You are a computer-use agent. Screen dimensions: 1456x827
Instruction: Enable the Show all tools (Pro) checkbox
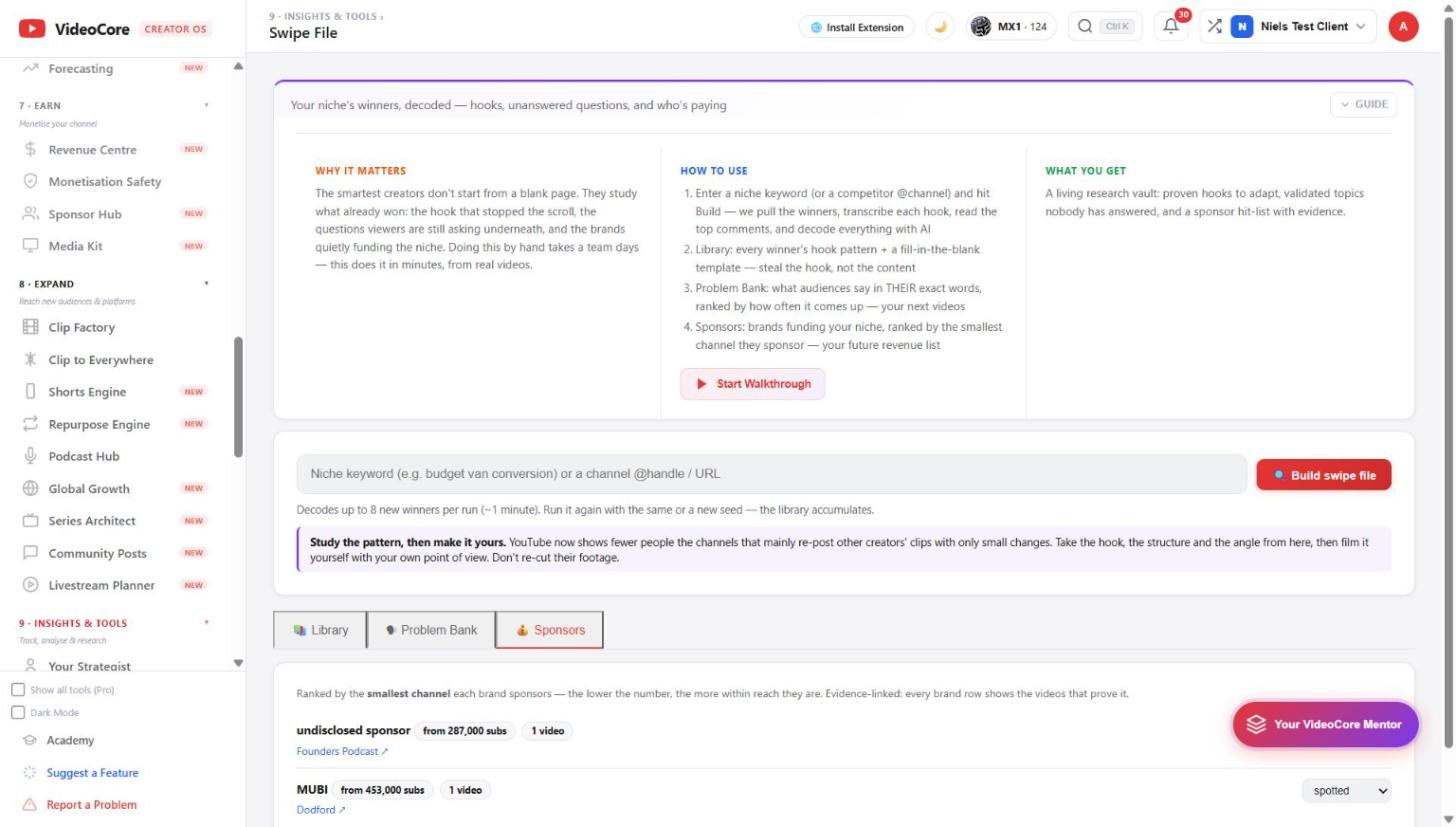18,690
